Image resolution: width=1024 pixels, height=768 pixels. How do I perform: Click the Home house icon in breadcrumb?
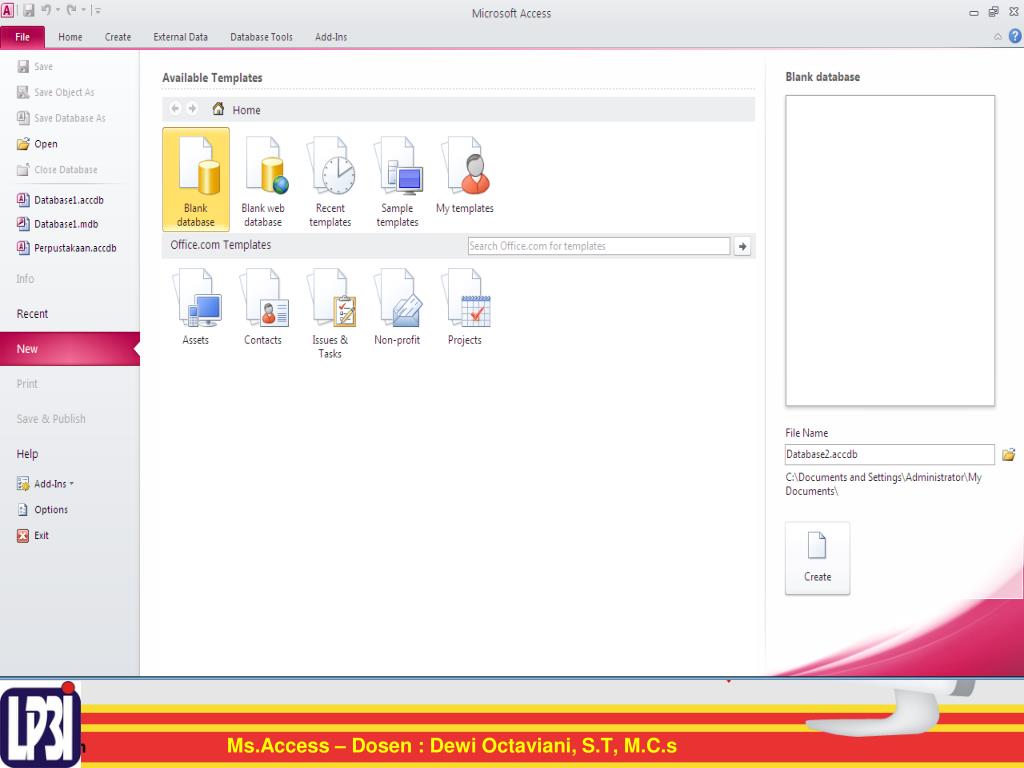click(x=218, y=109)
